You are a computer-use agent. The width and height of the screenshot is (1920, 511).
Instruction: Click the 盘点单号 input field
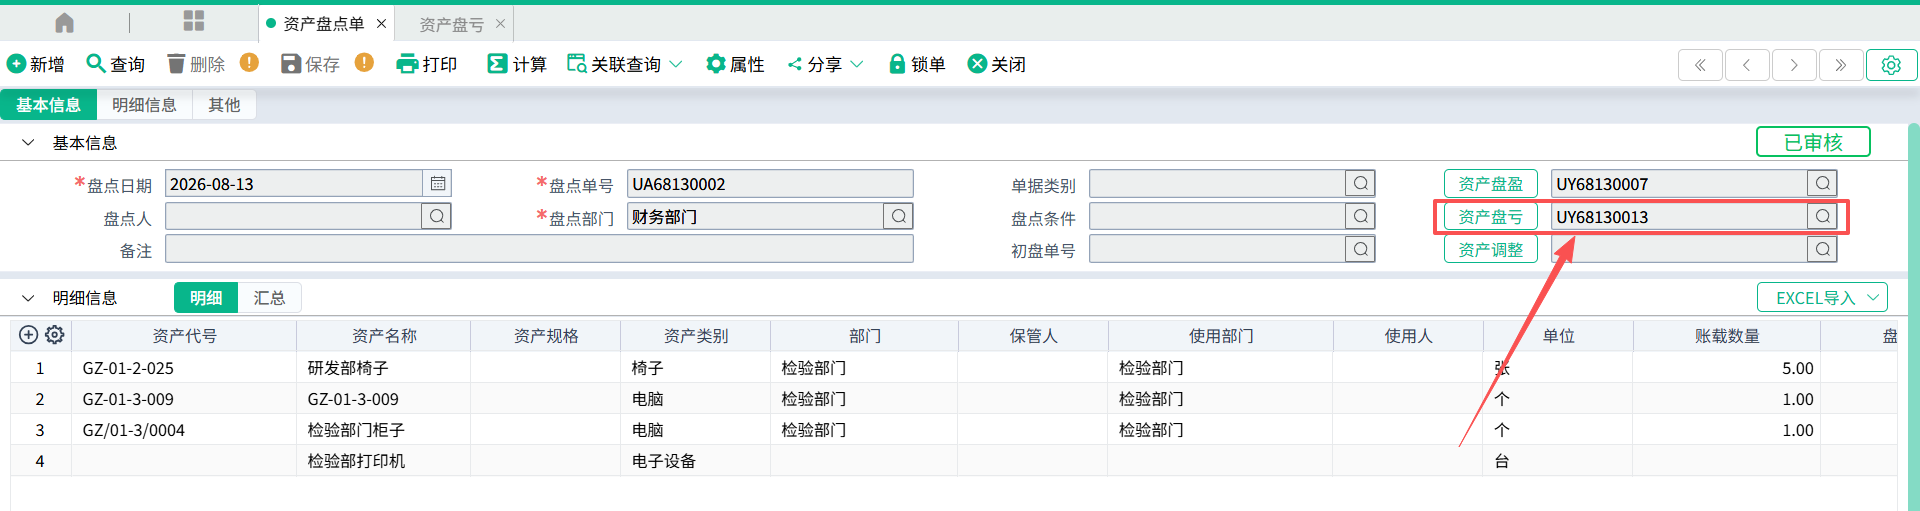[x=770, y=183]
